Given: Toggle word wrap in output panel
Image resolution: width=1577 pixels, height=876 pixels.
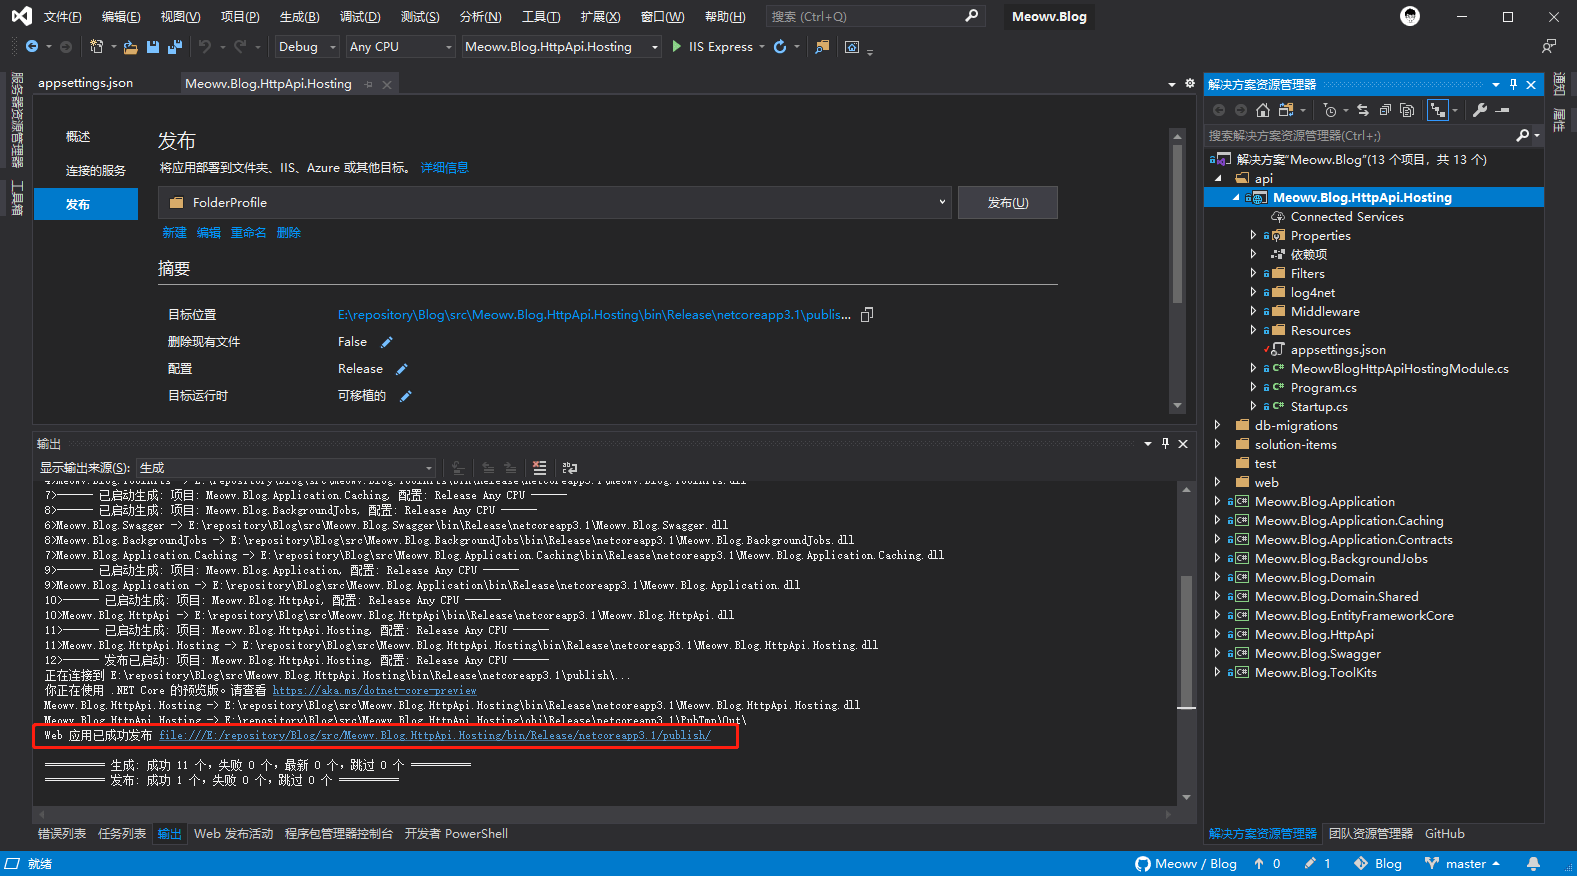Looking at the screenshot, I should 570,468.
